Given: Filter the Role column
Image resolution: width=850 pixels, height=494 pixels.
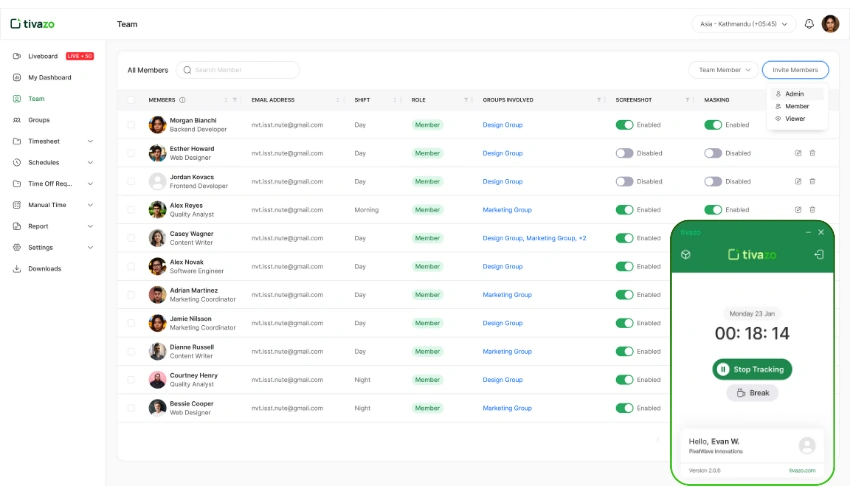Looking at the screenshot, I should [466, 100].
